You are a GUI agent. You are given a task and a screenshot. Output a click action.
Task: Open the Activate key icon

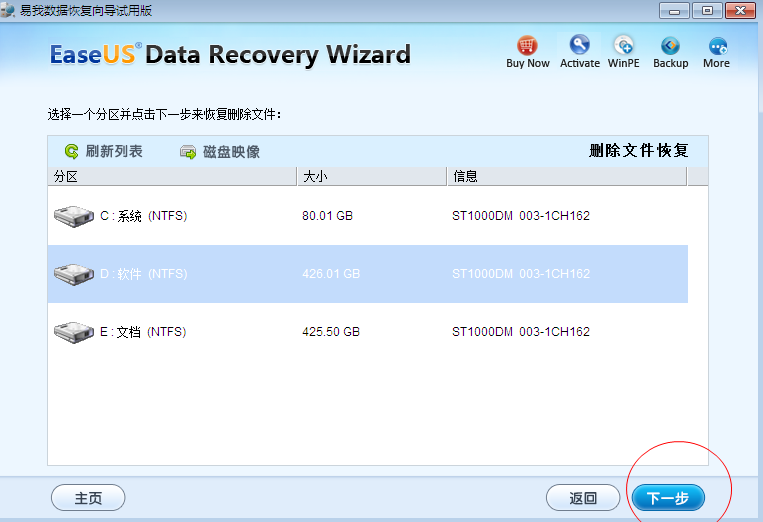(579, 46)
